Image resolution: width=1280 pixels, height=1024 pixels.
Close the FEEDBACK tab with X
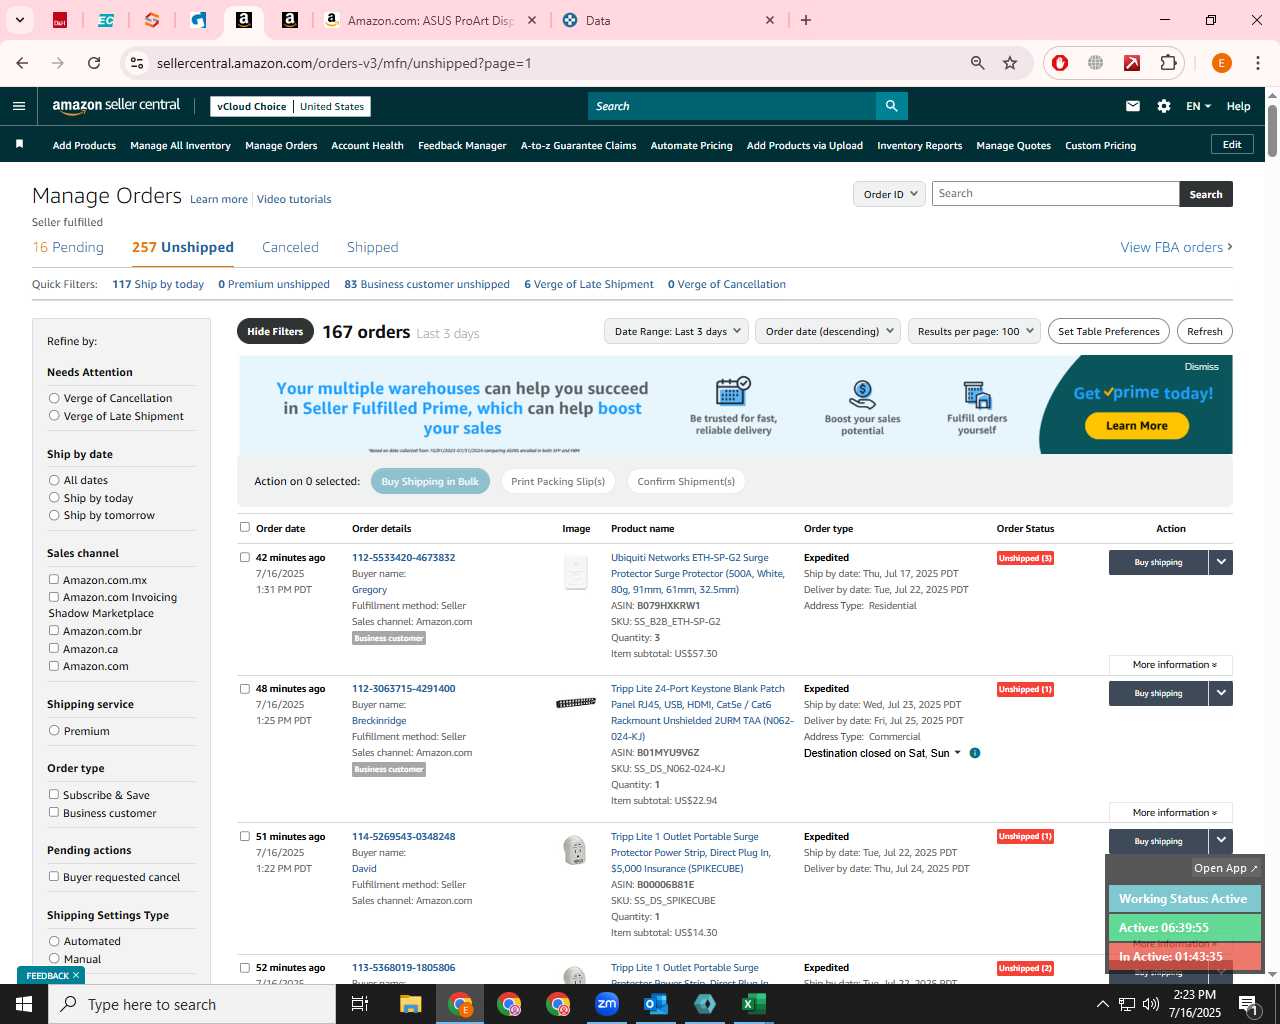click(x=76, y=975)
